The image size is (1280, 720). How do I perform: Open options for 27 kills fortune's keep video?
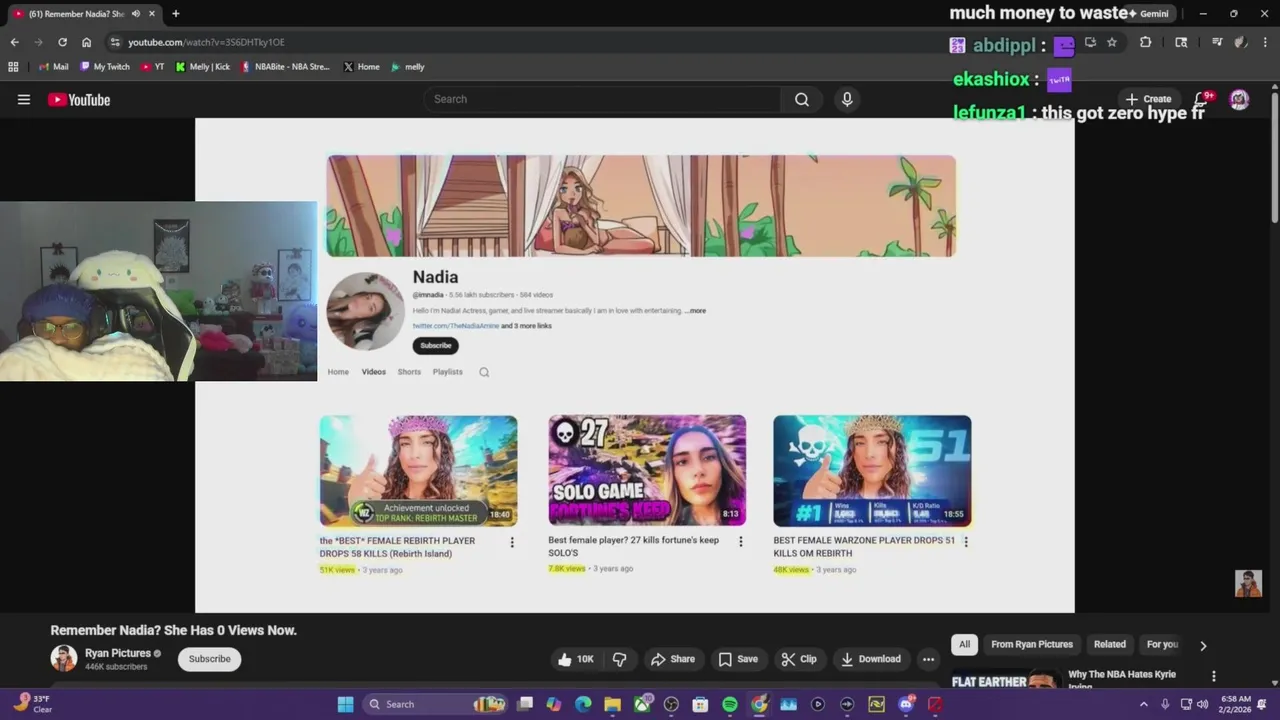741,541
